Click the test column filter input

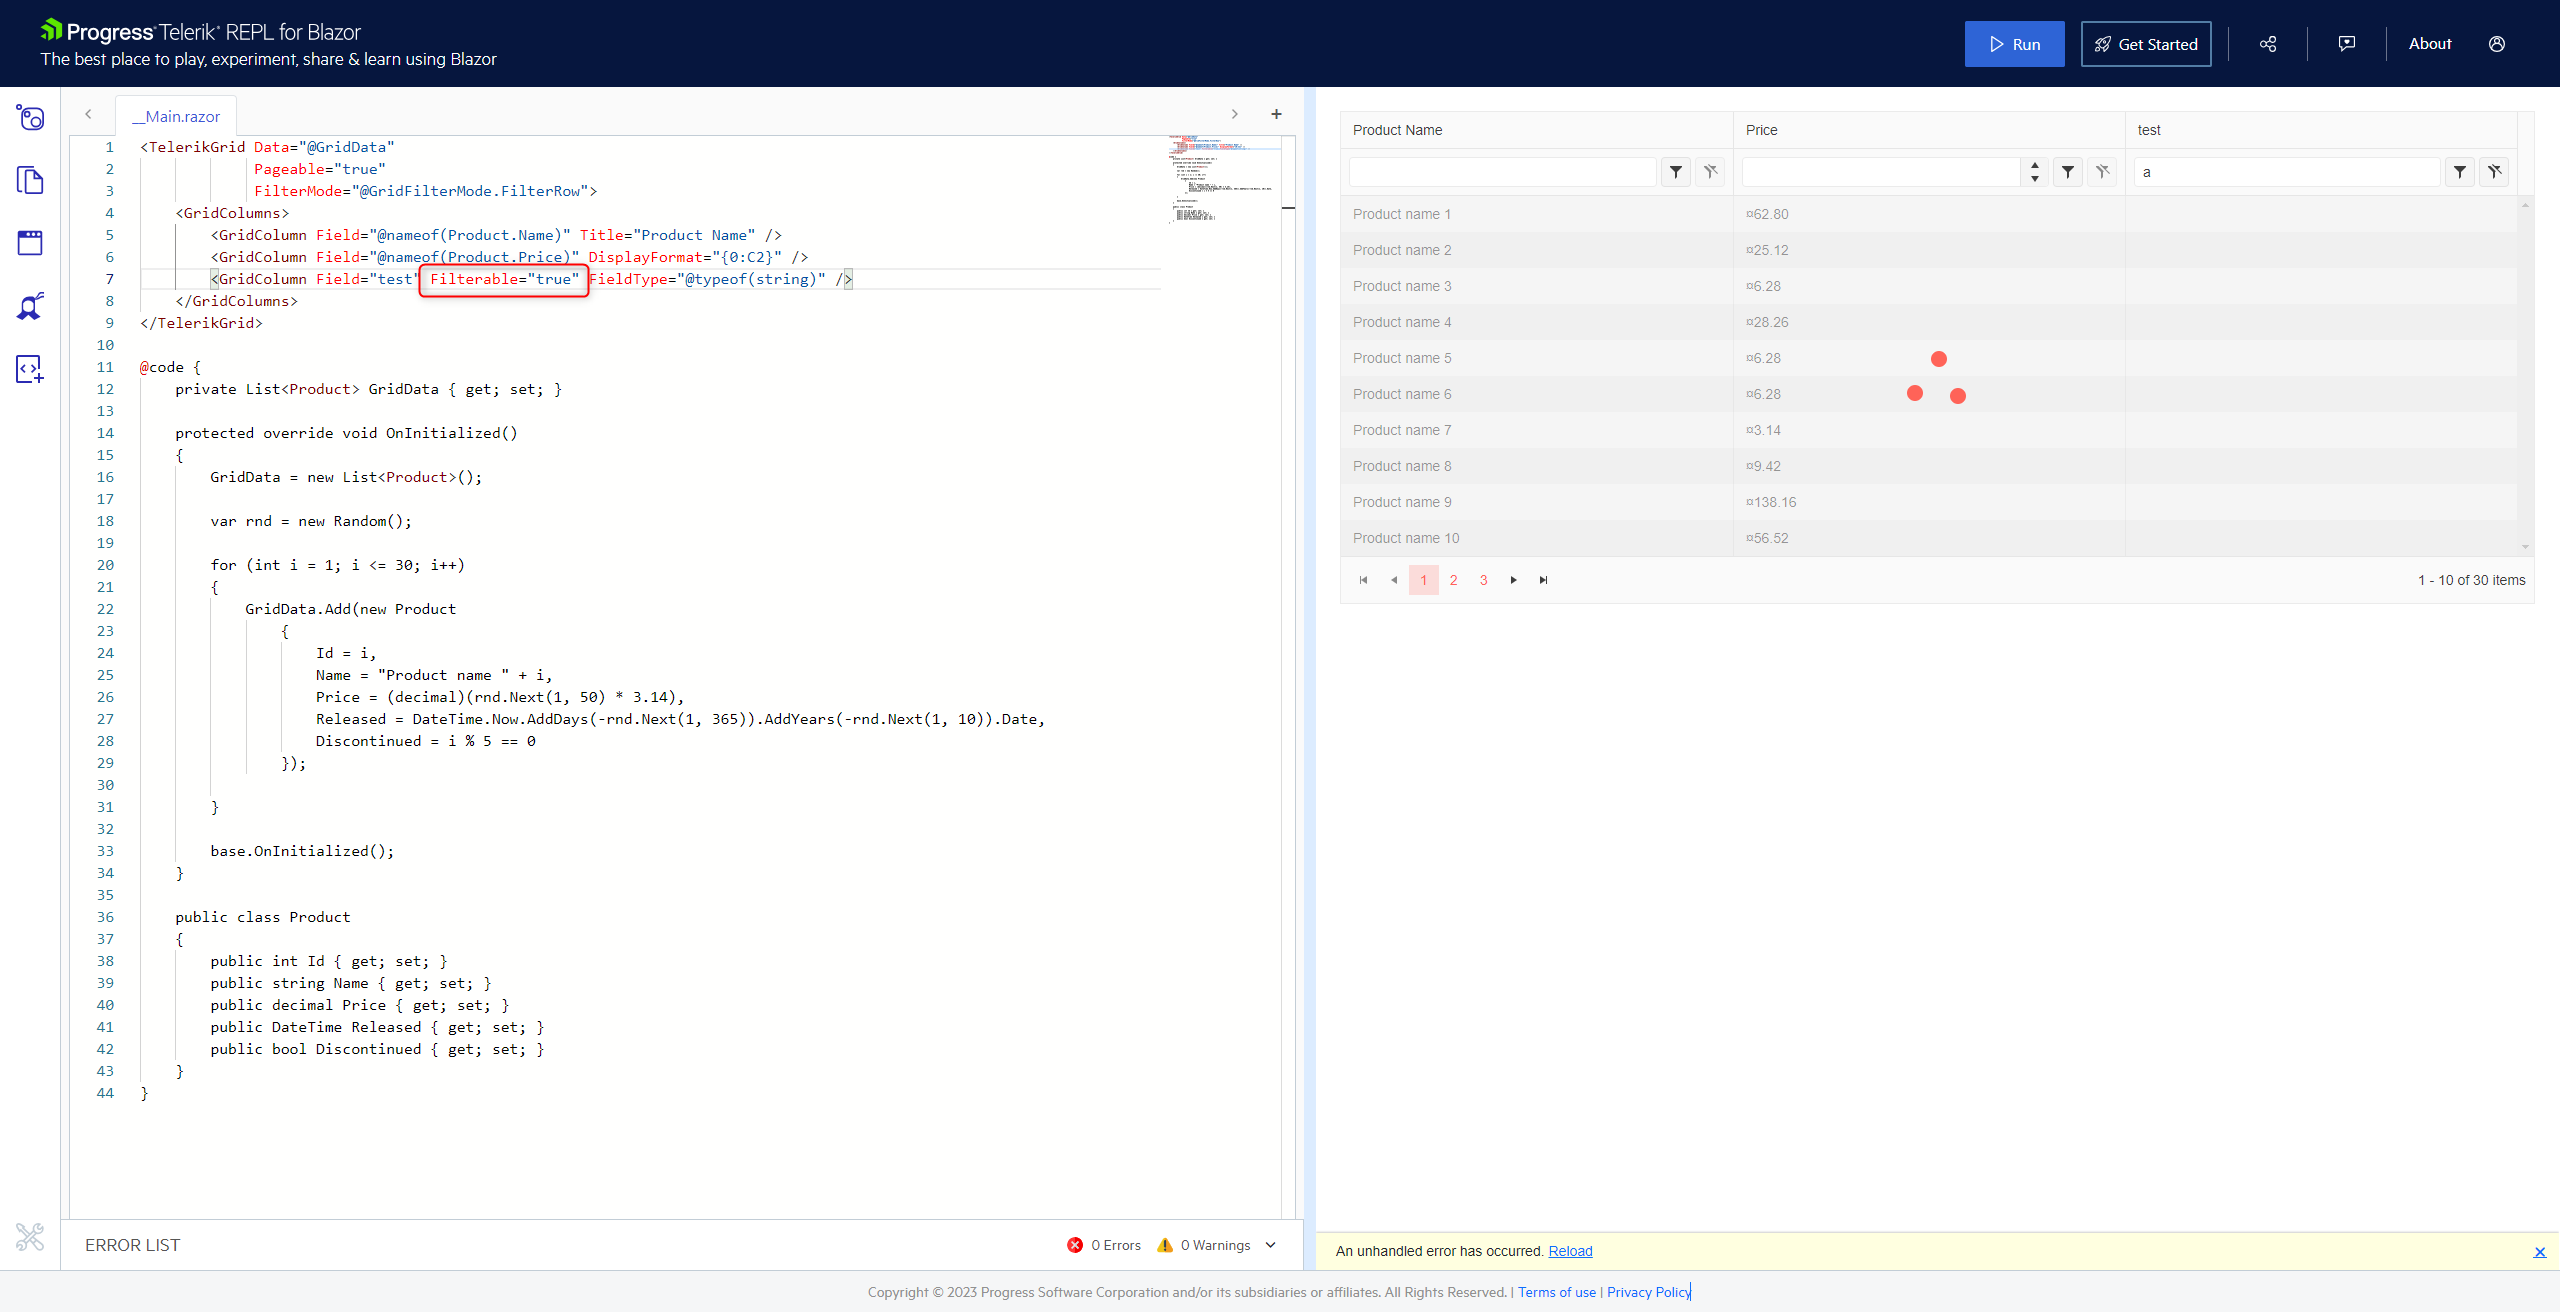point(2286,172)
